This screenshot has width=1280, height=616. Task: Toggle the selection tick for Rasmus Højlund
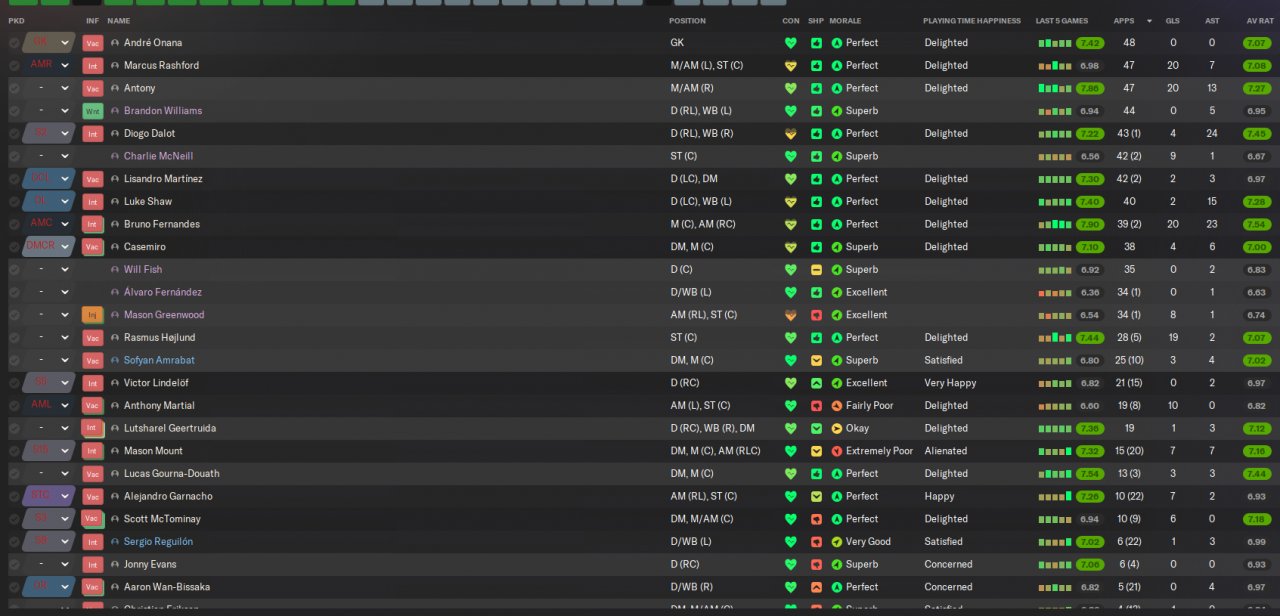(14, 338)
